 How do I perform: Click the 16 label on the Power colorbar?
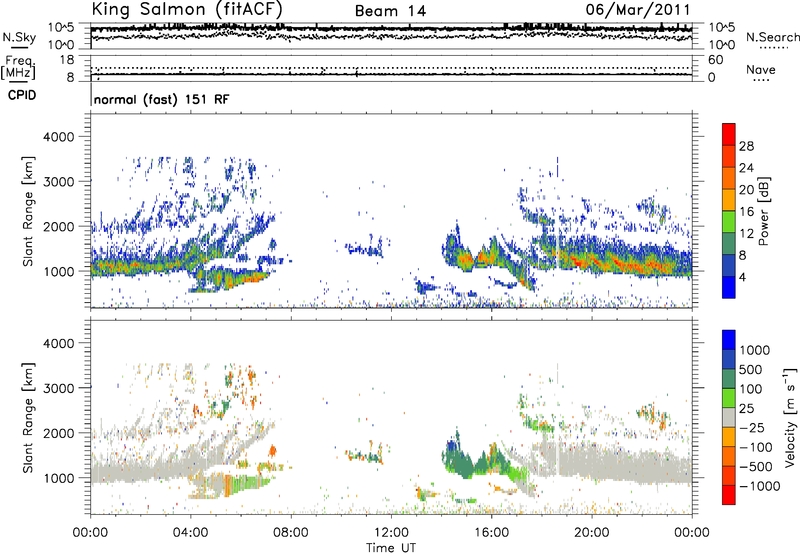click(x=746, y=212)
